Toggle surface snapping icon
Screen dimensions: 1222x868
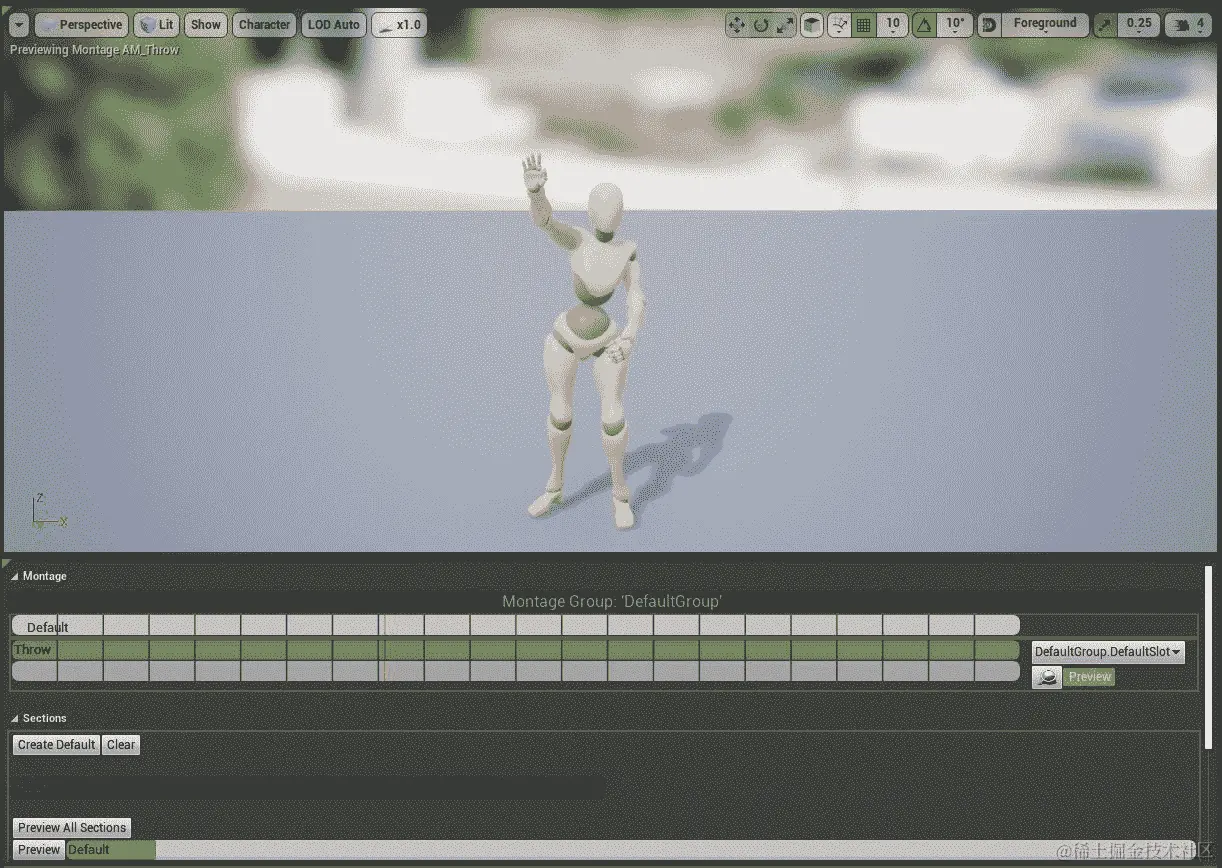[839, 25]
